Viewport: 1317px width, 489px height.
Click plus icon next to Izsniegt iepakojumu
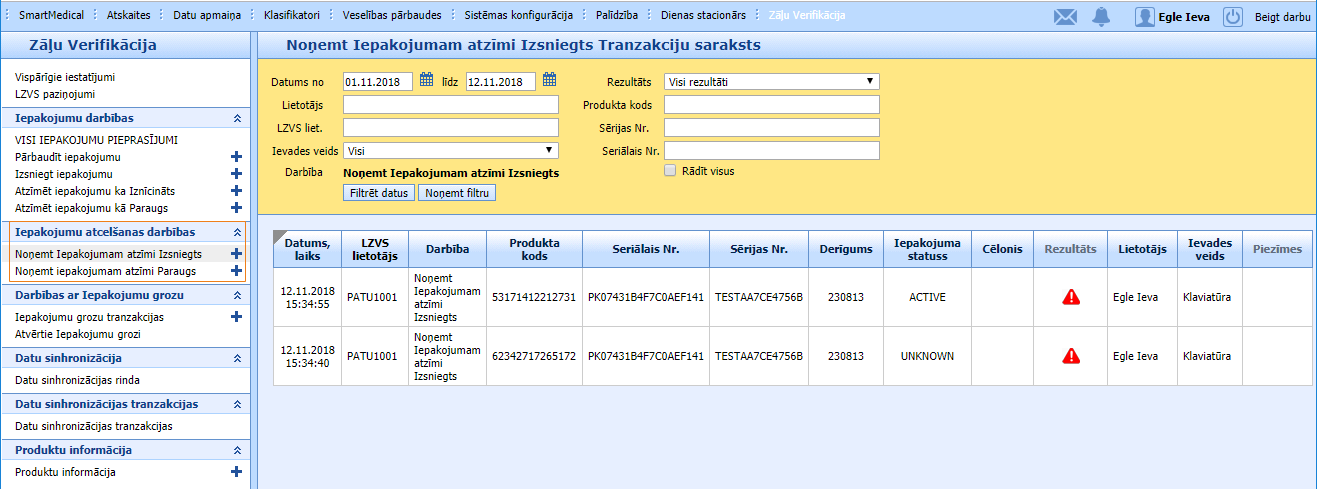pyautogui.click(x=236, y=174)
